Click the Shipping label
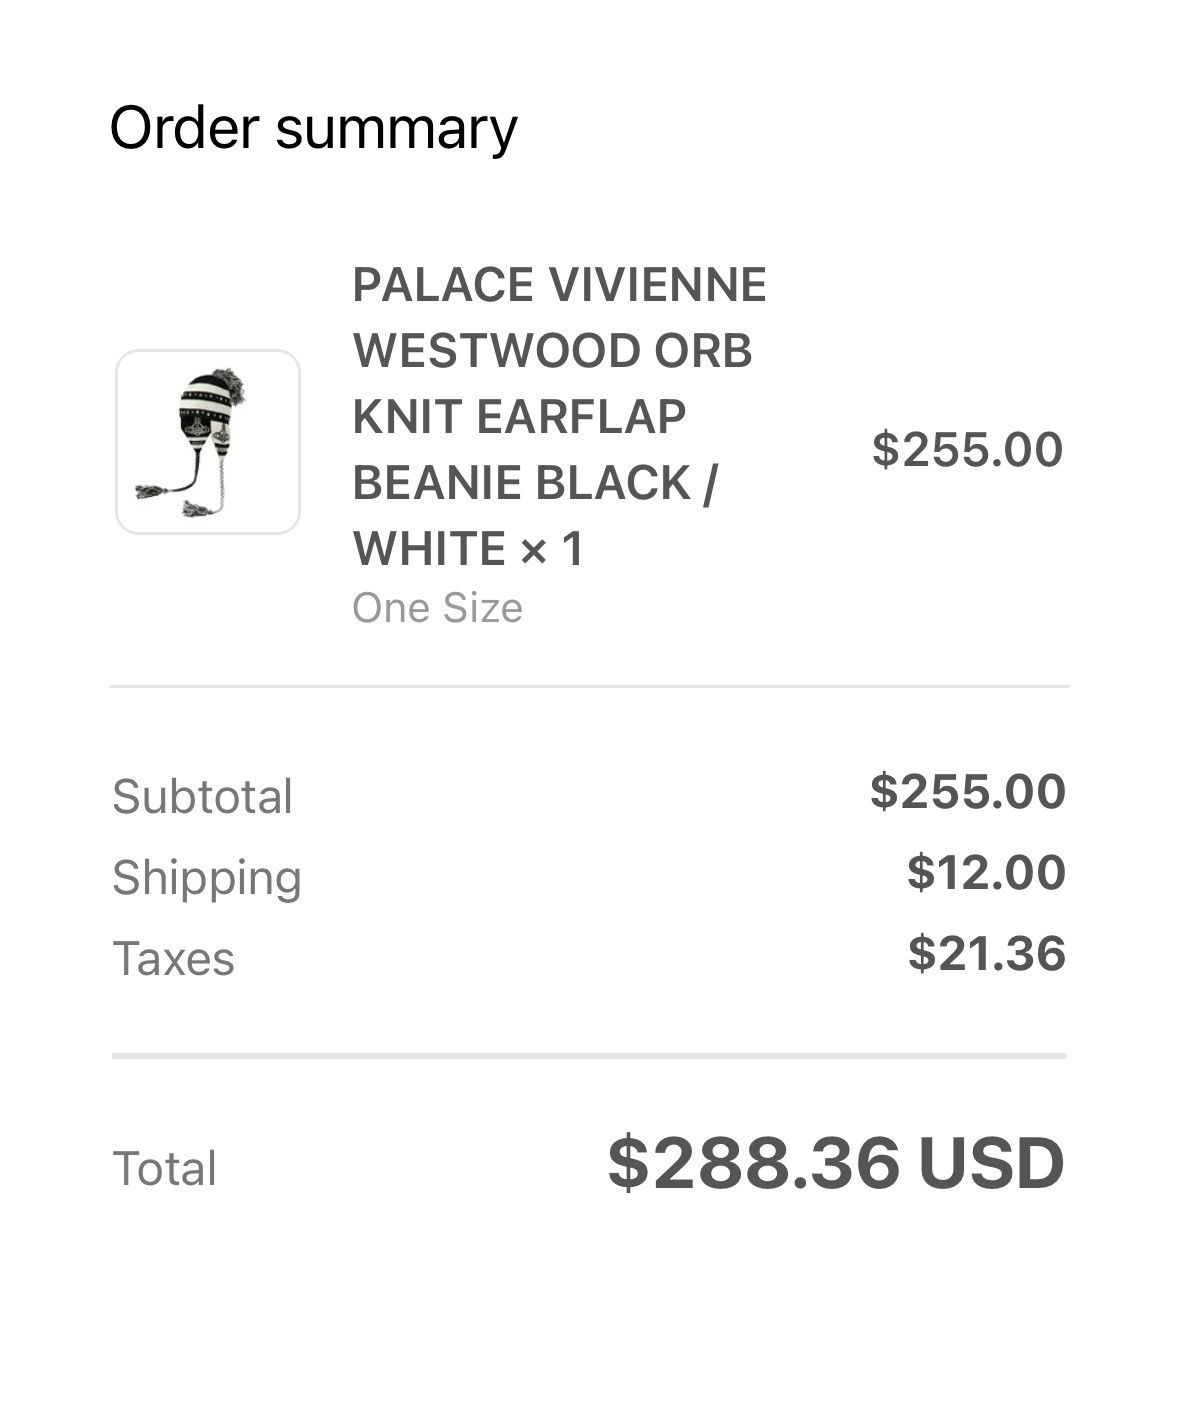This screenshot has width=1179, height=1415. click(x=207, y=878)
